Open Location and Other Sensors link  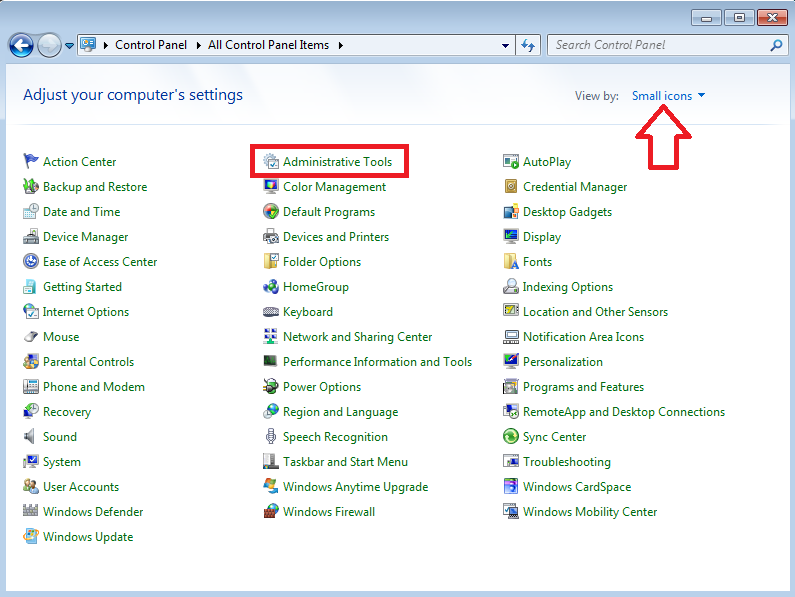(595, 311)
